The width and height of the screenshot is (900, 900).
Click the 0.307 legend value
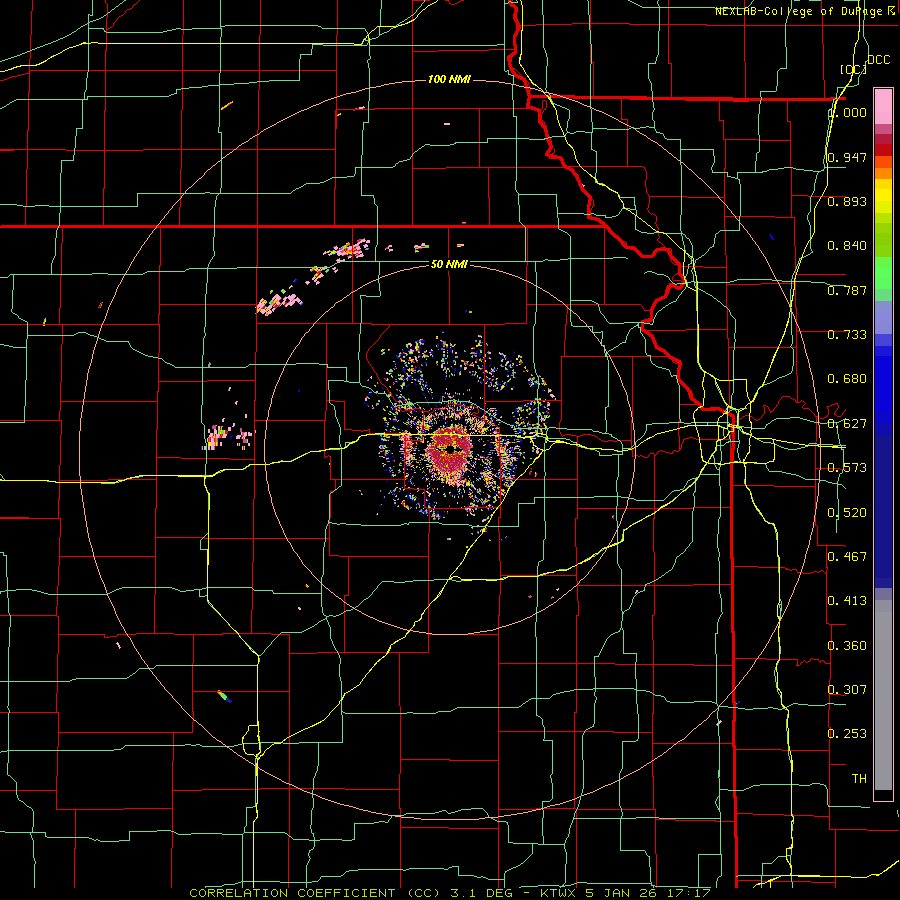click(x=847, y=690)
